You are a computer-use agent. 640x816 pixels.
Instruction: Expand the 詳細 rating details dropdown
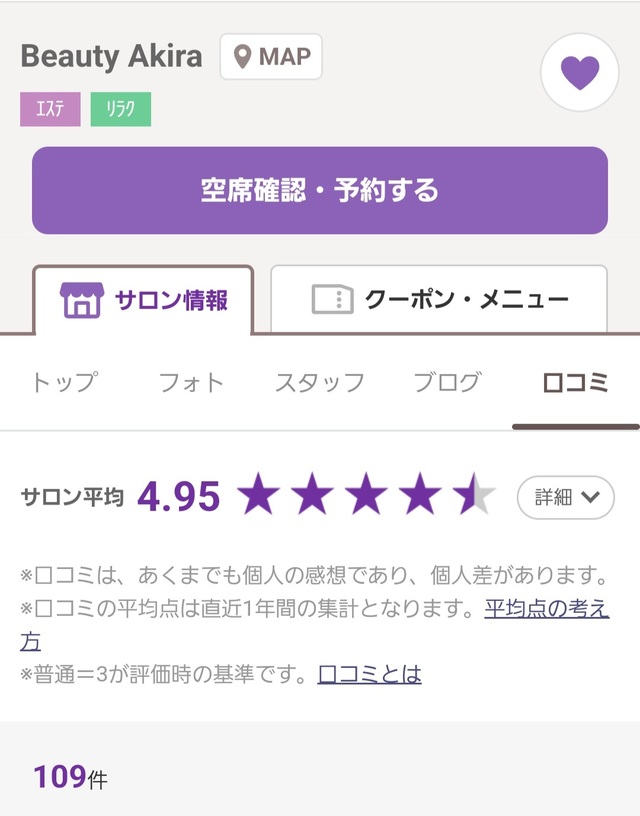[566, 498]
